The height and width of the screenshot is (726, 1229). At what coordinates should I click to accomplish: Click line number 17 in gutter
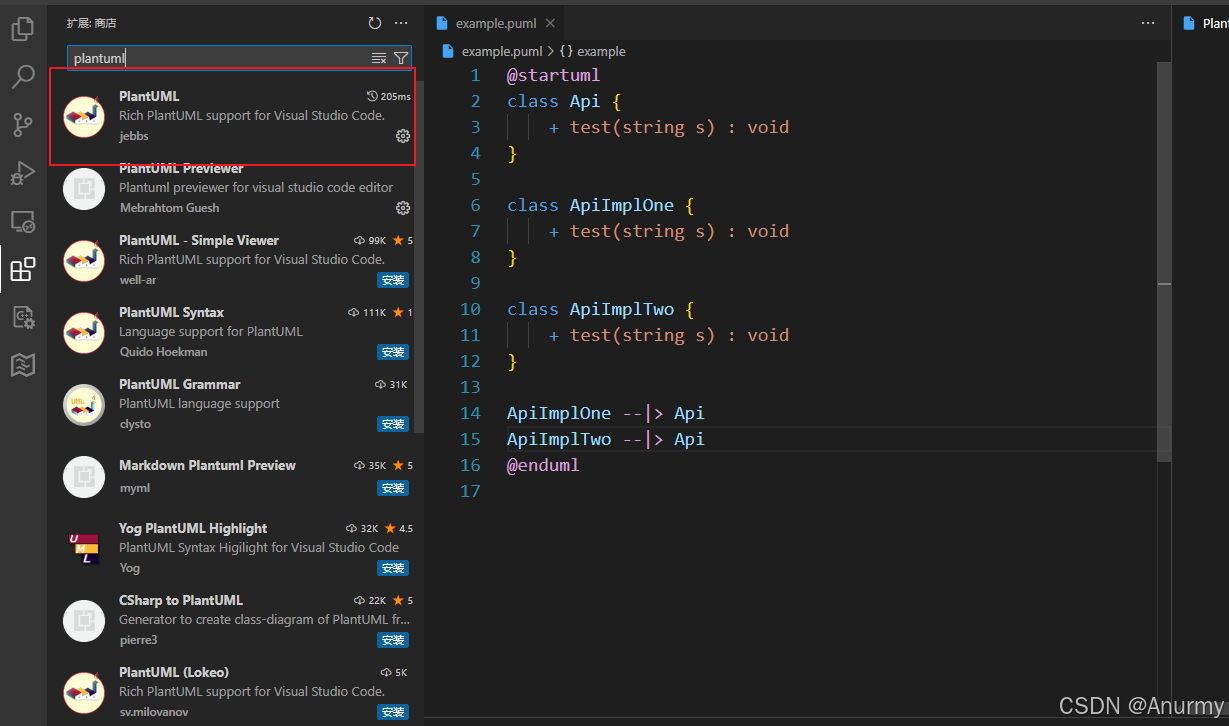[x=470, y=491]
